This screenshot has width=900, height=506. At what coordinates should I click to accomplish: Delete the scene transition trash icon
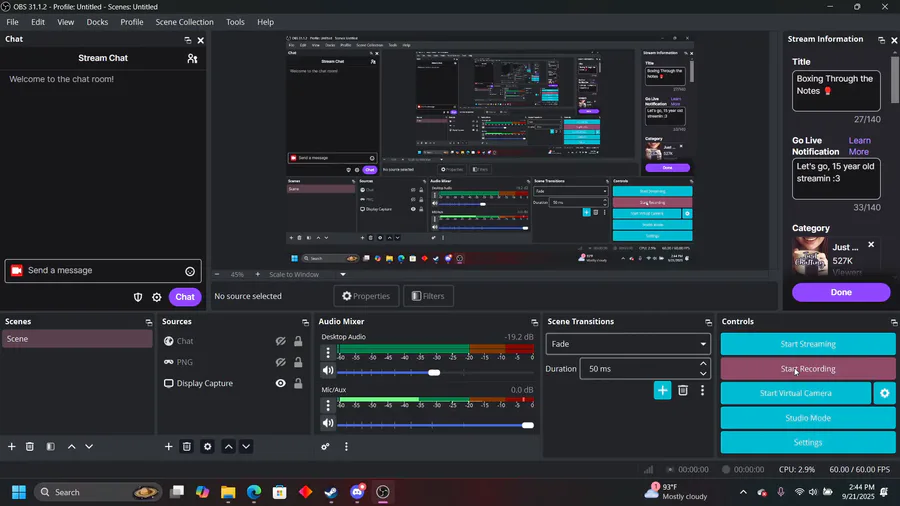[683, 390]
